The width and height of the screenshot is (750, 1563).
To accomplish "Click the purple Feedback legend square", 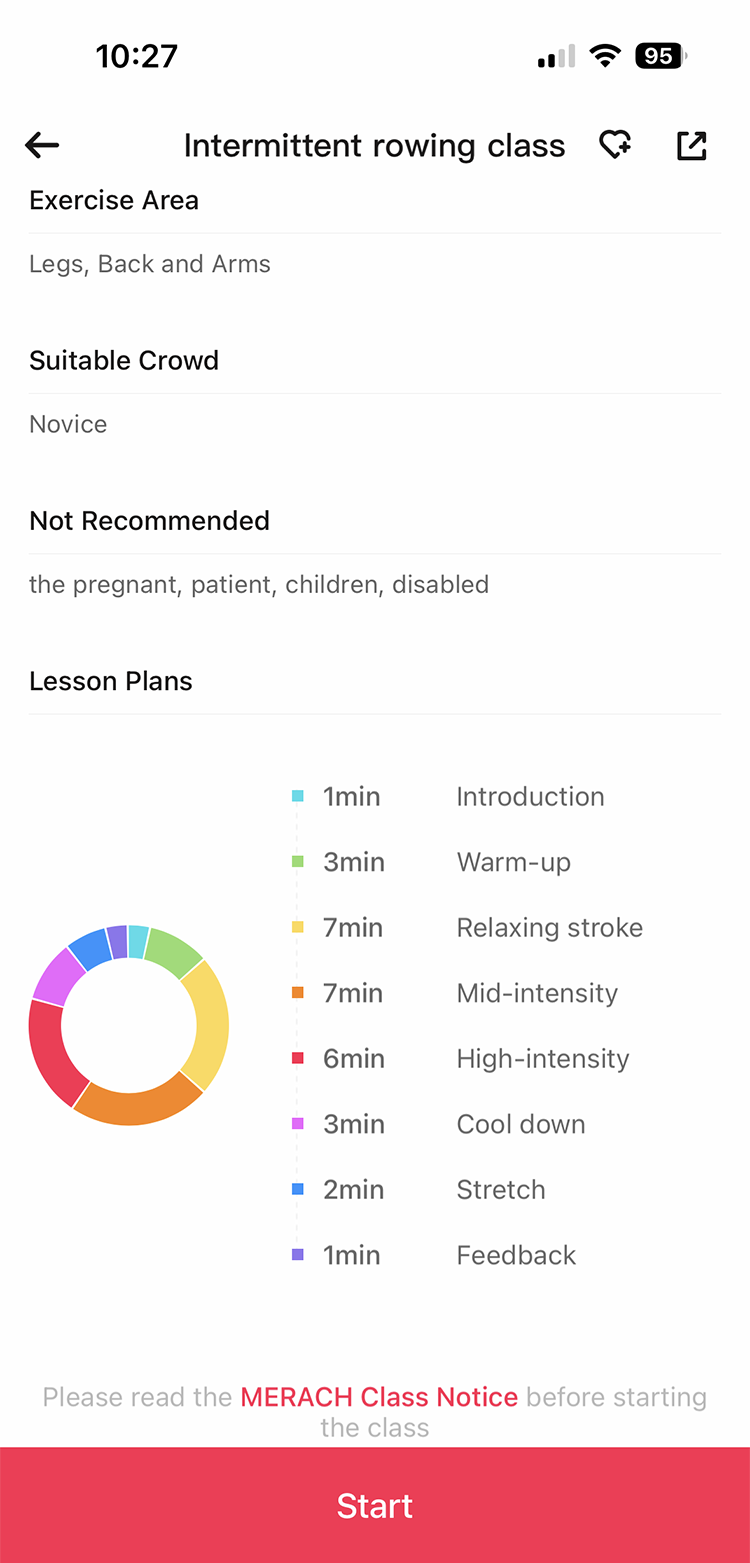I will (298, 1255).
